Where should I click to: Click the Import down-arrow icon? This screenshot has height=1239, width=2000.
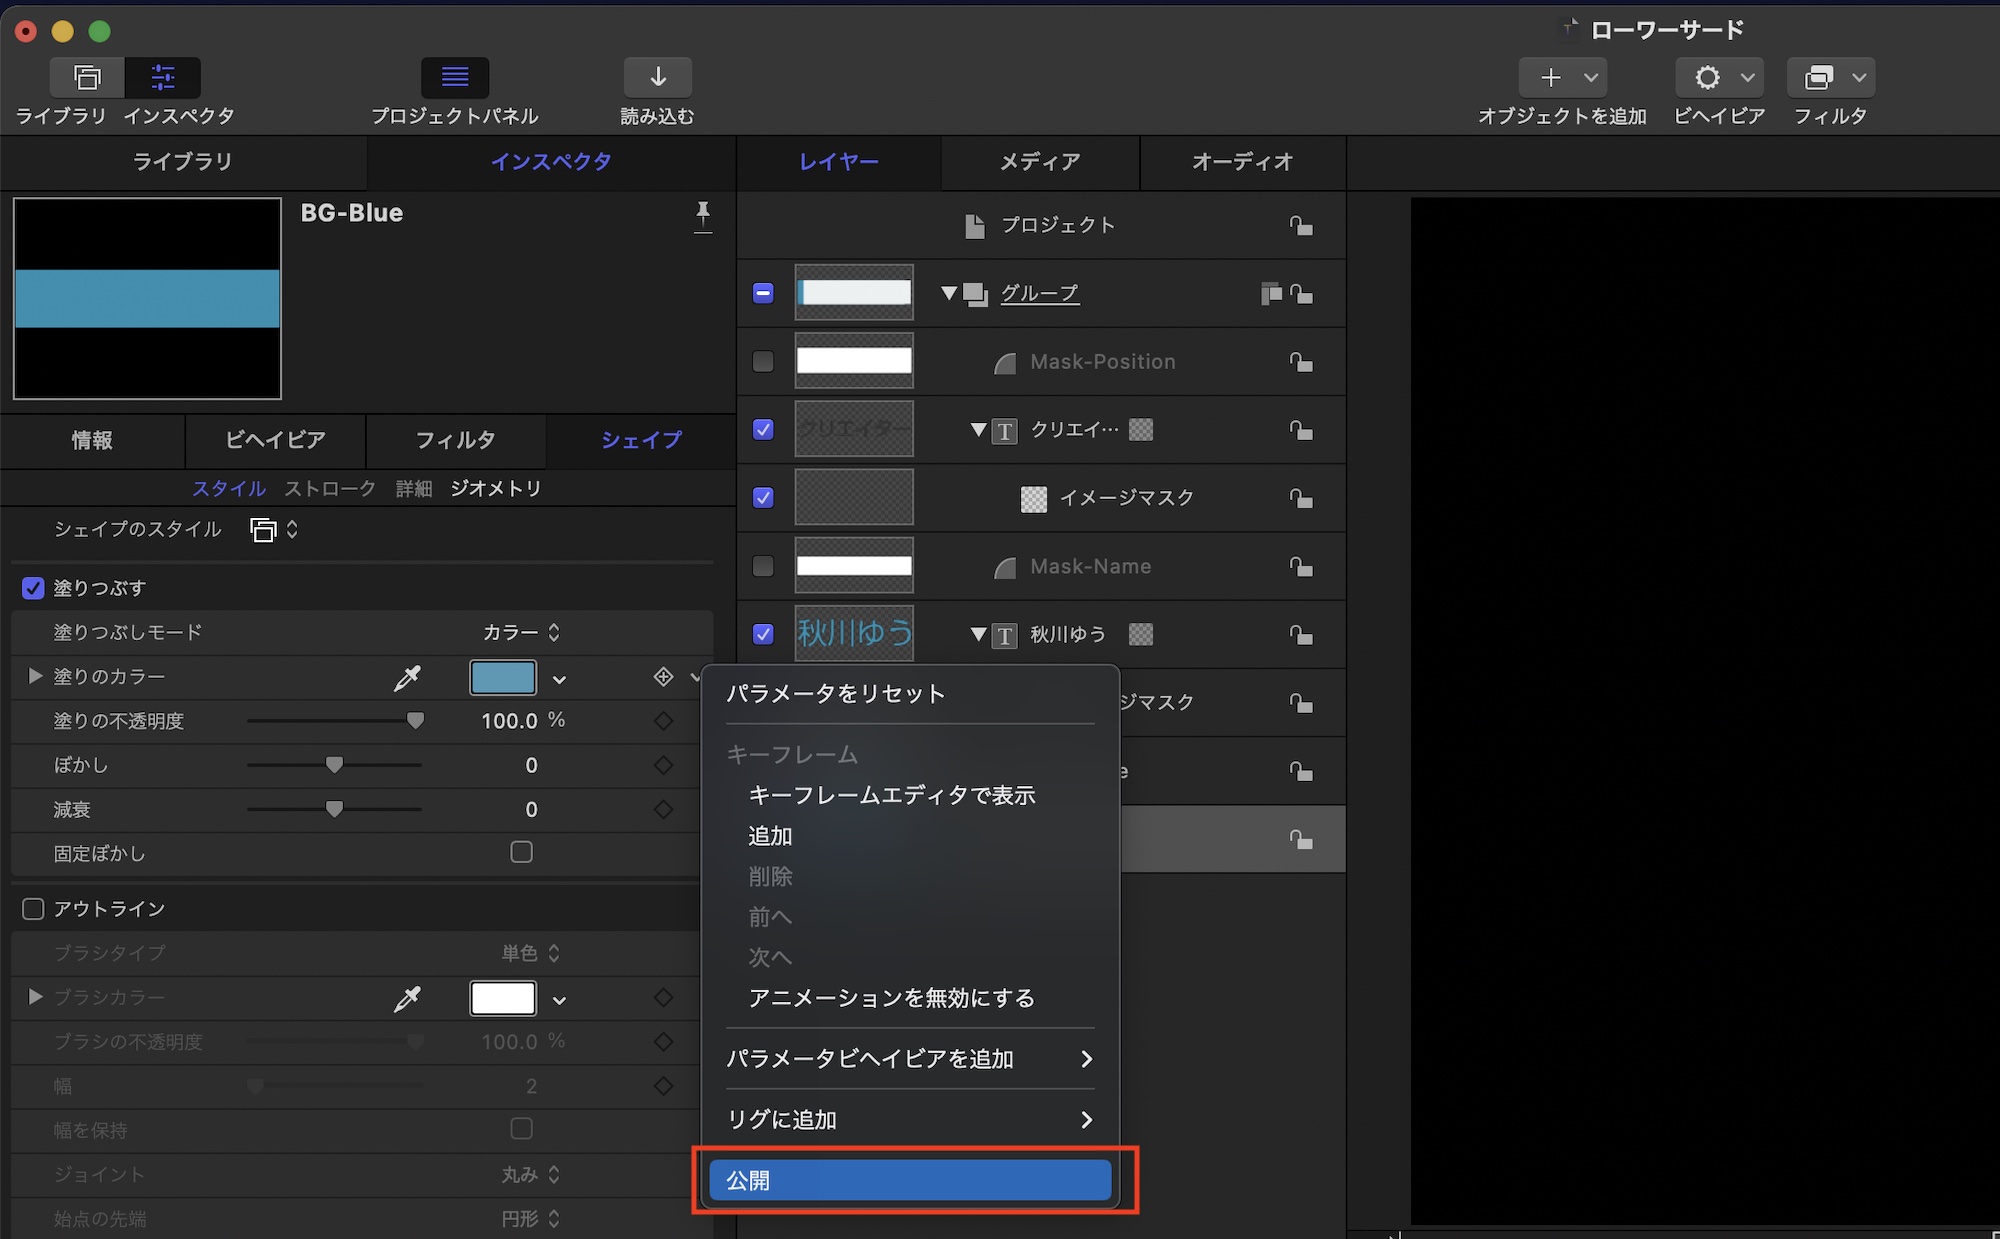(657, 78)
